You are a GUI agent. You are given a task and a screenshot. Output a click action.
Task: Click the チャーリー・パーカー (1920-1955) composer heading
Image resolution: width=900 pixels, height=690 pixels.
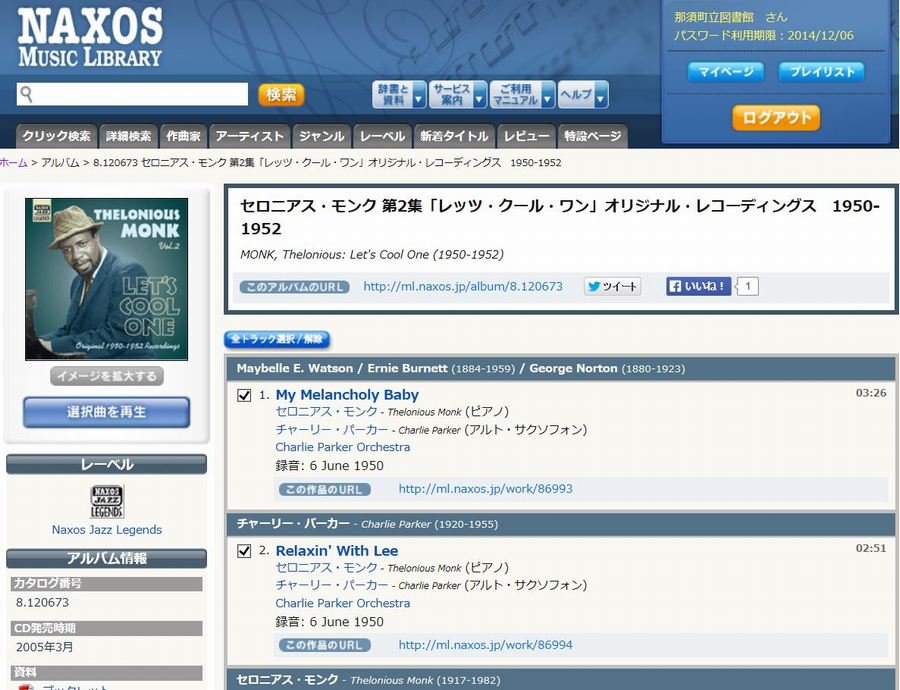tap(367, 524)
